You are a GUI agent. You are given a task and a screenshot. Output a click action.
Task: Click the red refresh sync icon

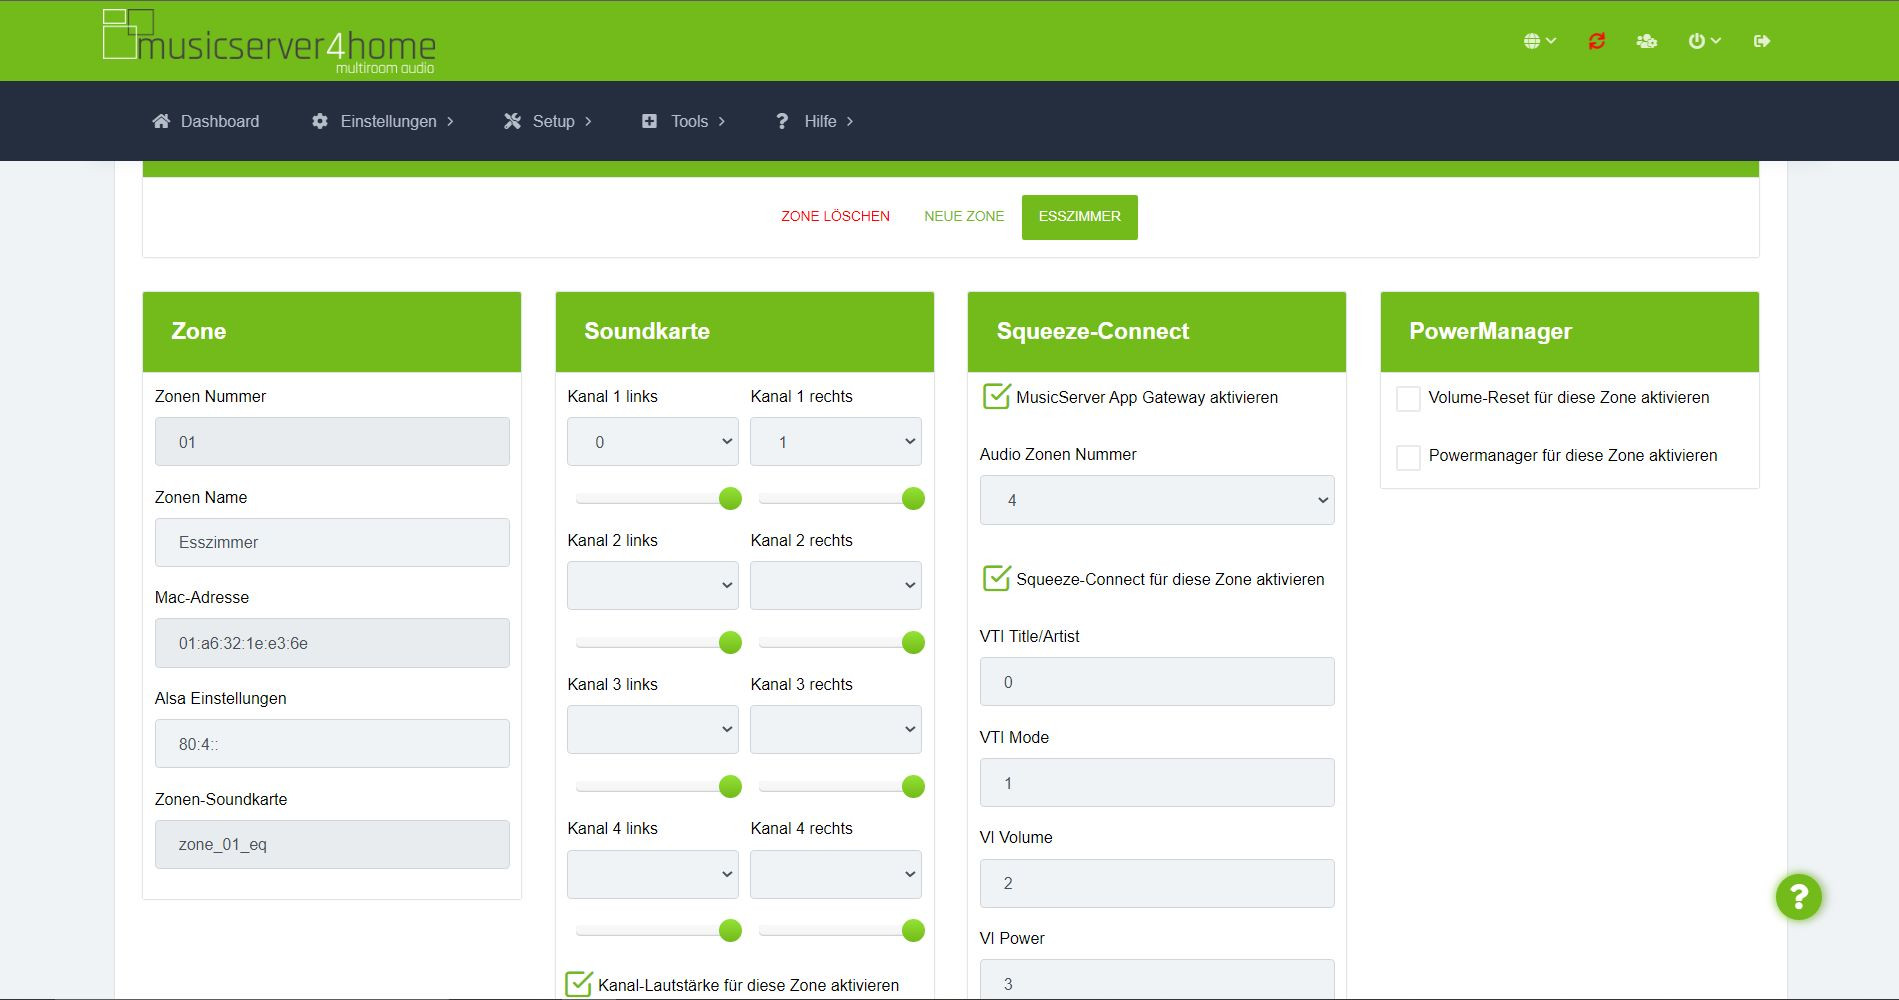(x=1596, y=41)
